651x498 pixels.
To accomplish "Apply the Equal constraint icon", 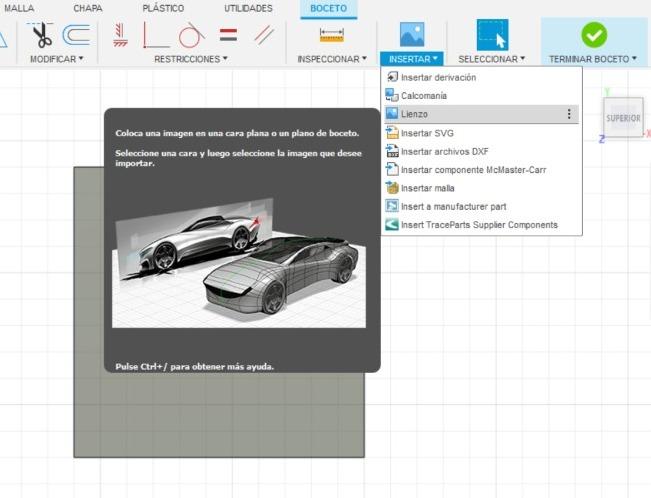I will (228, 36).
